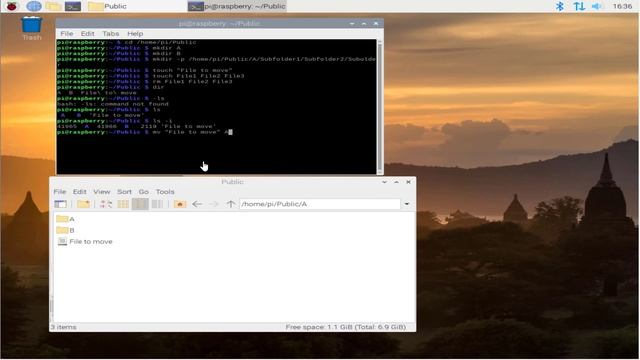This screenshot has height=360, width=640.
Task: Select folder B in the file list
Action: click(x=65, y=230)
